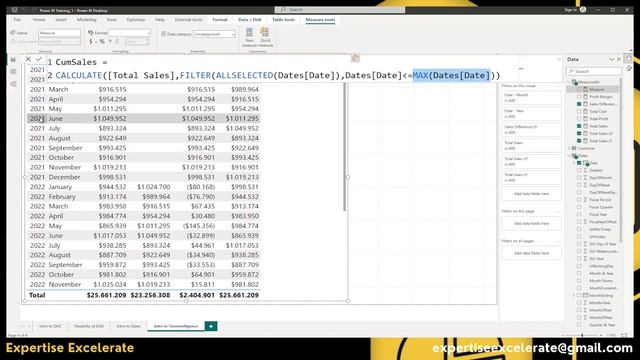Viewport: 640px width, 360px height.
Task: Open Table view from left sidebar
Action: click(13, 72)
